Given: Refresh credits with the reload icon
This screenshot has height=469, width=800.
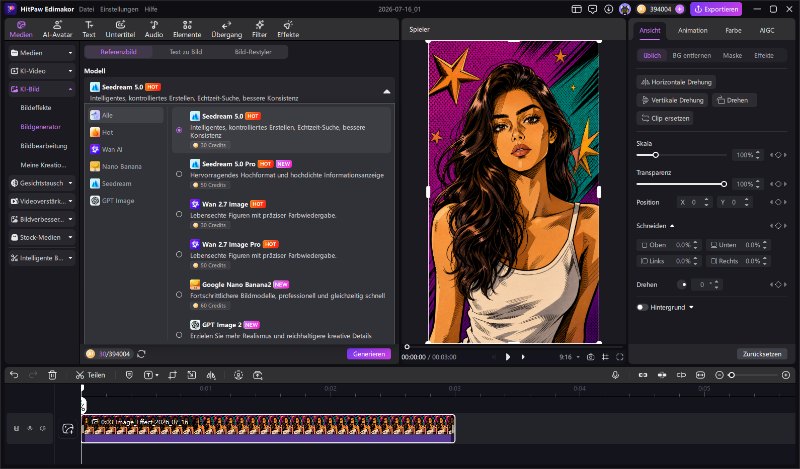Looking at the screenshot, I should coord(141,354).
